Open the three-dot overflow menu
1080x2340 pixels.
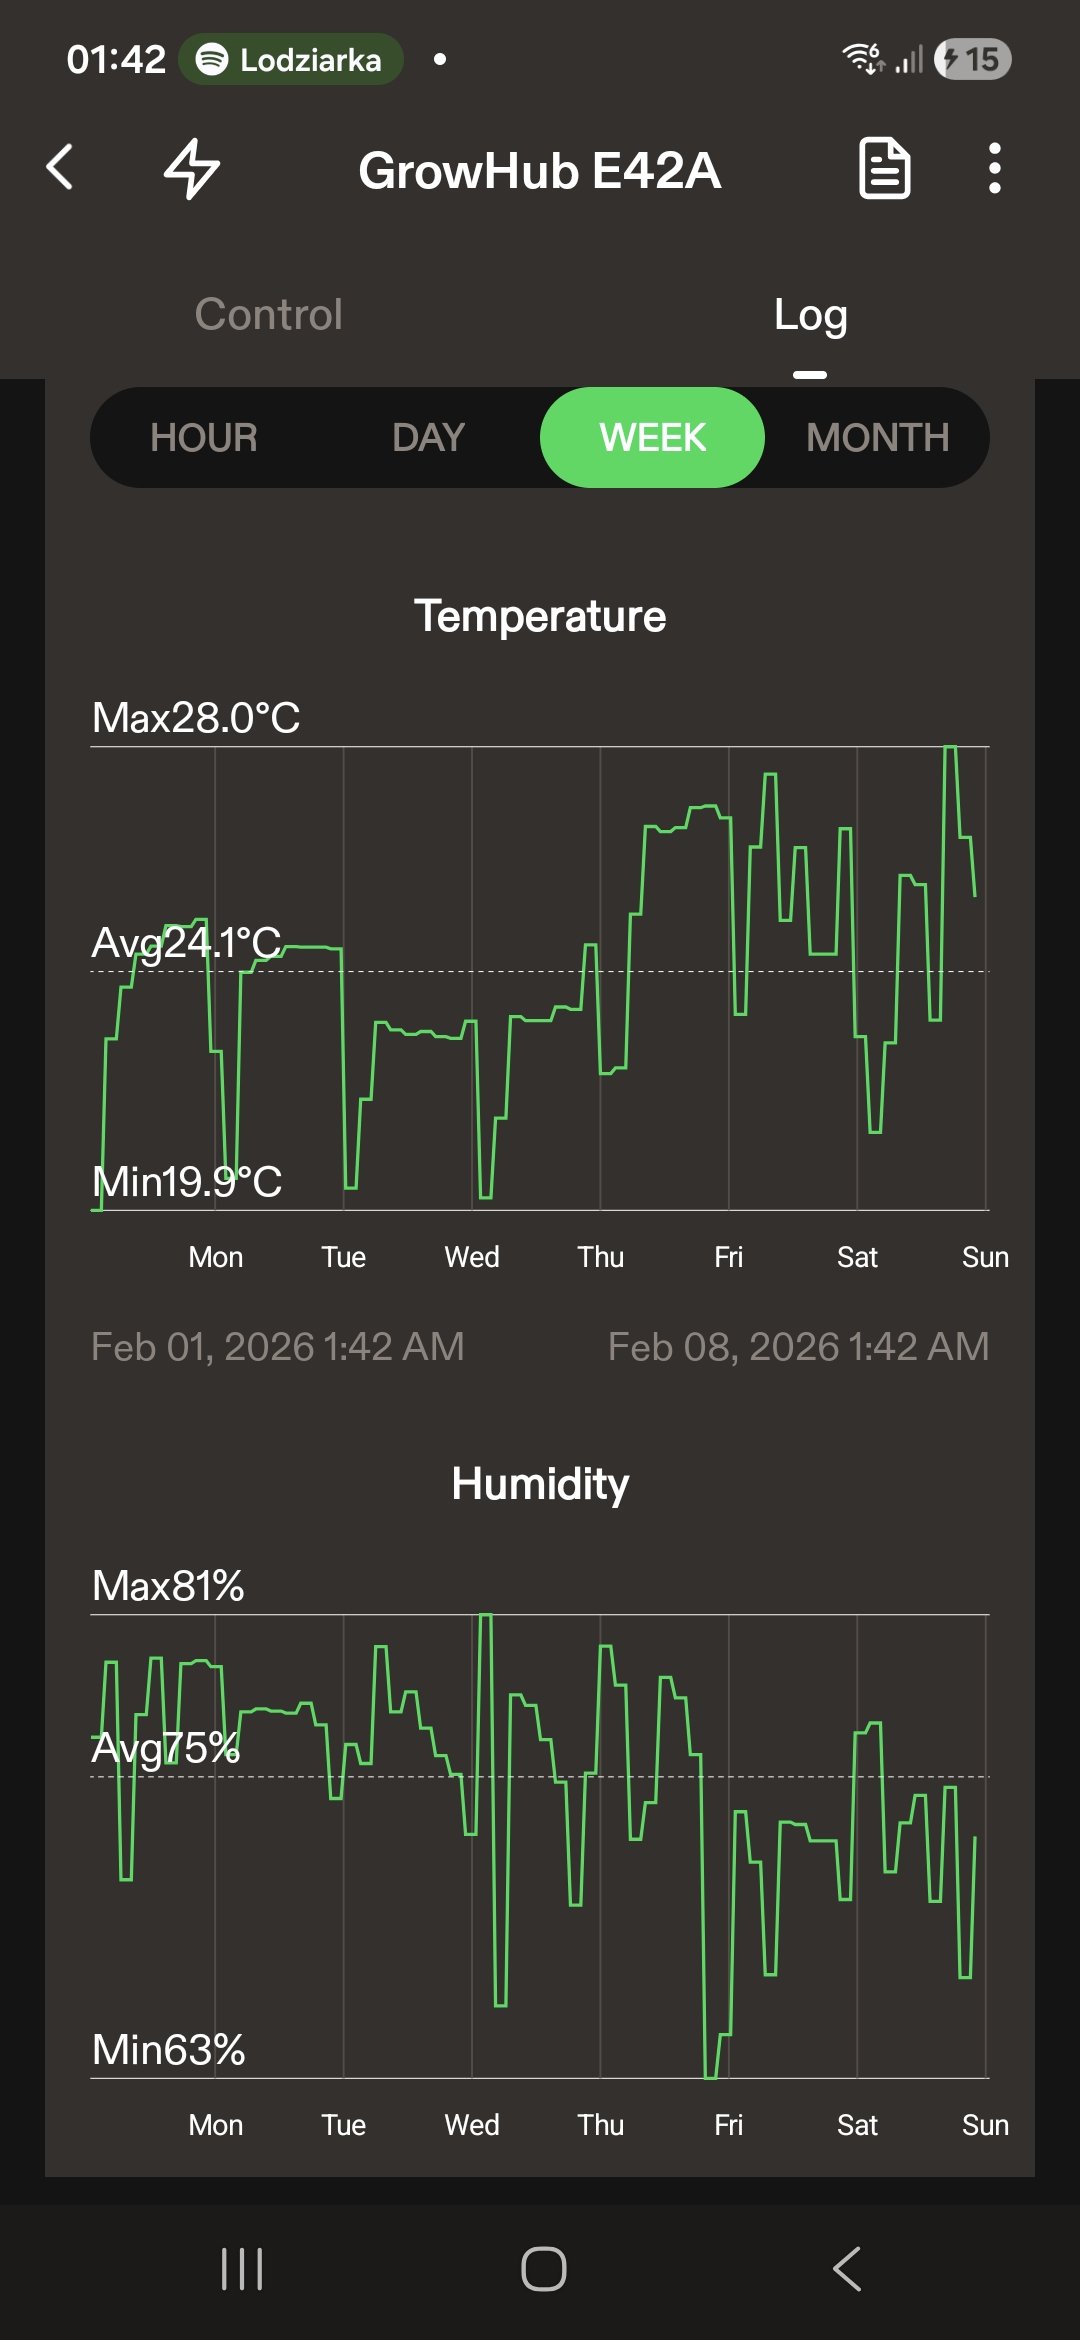994,168
